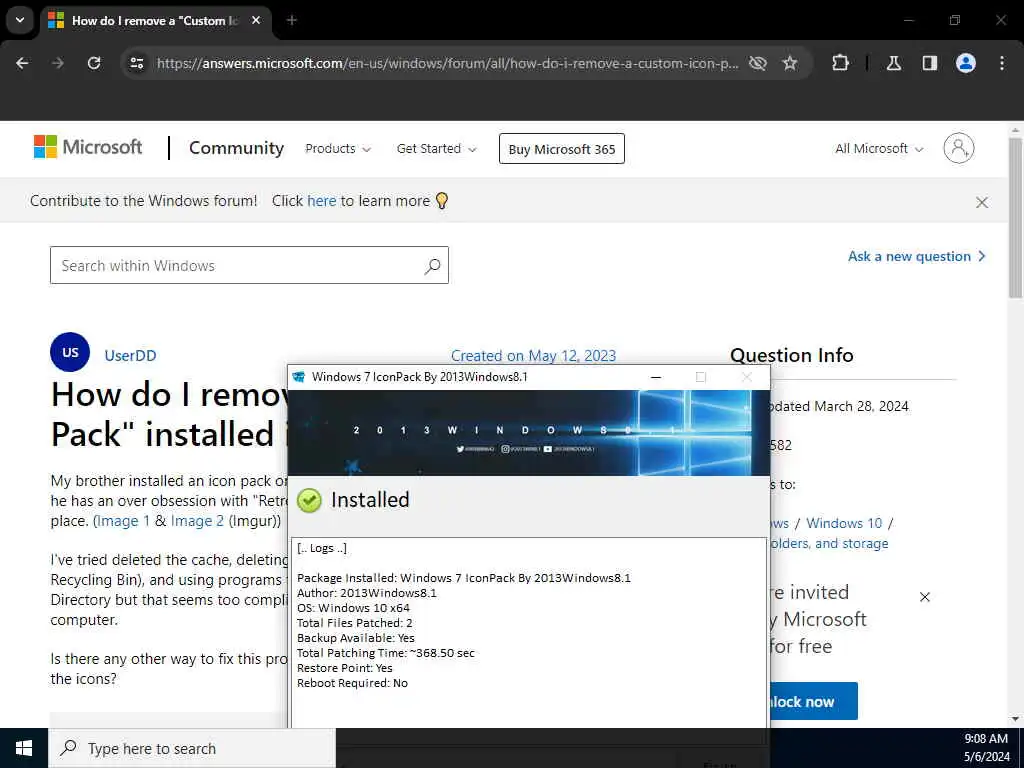Click the 2013Windows8.1 banner image
This screenshot has height=768, width=1024.
pos(529,433)
